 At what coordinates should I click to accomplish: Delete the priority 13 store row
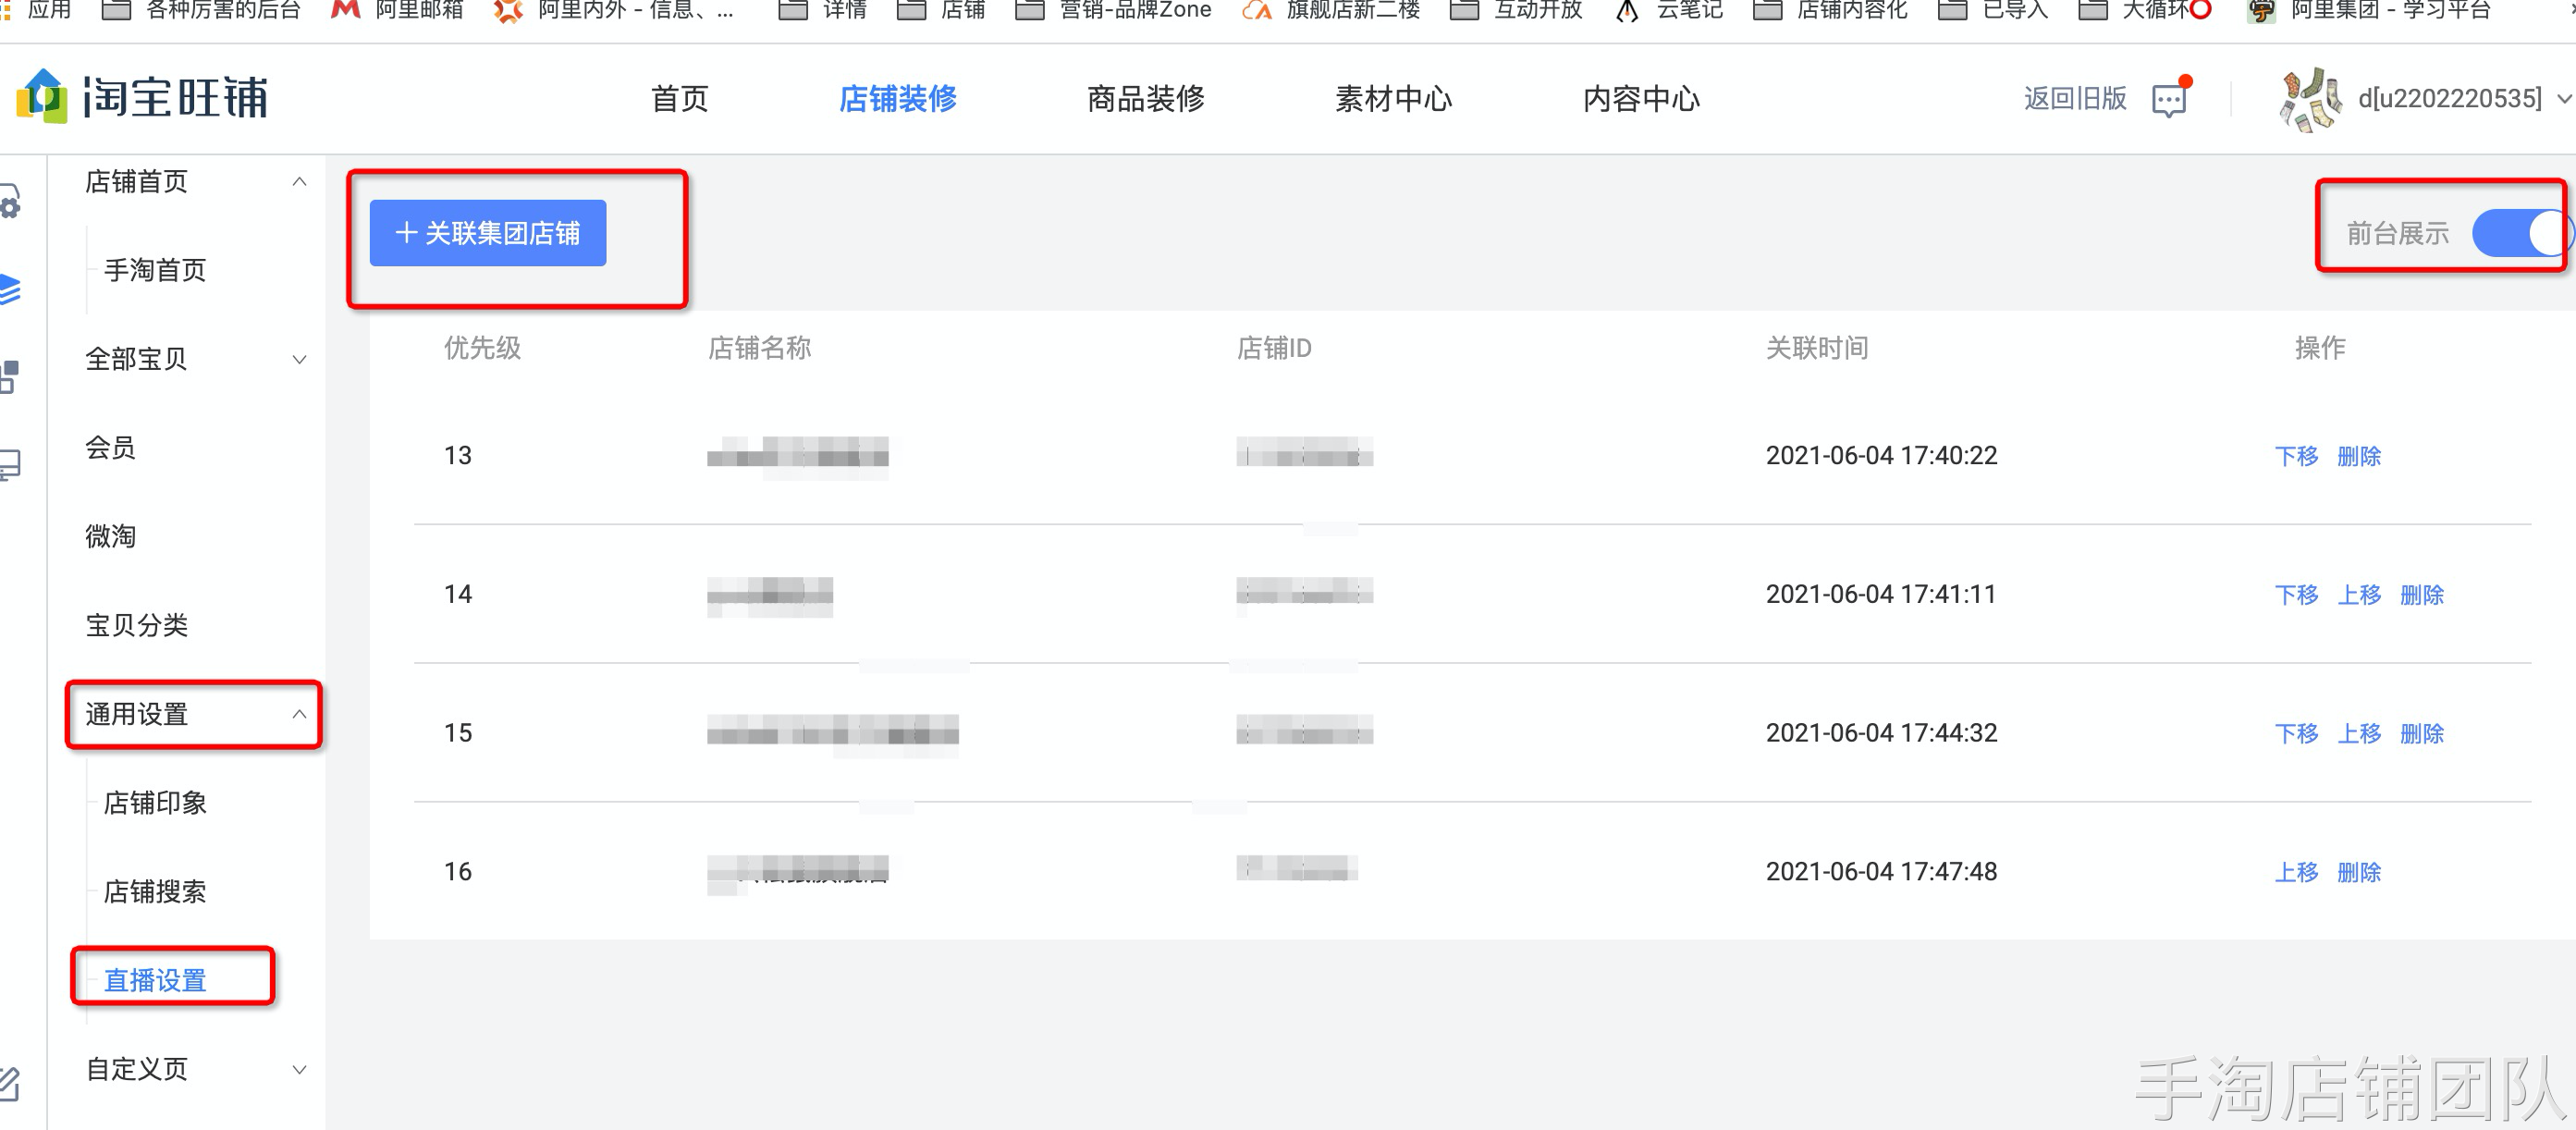click(x=2358, y=456)
